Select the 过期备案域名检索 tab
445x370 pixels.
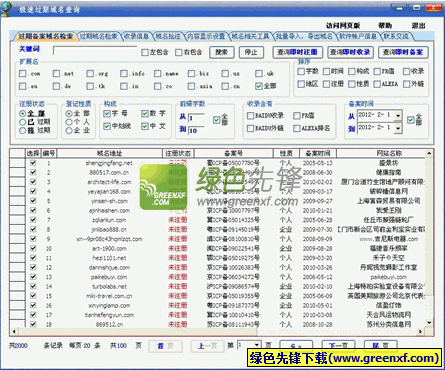coord(45,36)
